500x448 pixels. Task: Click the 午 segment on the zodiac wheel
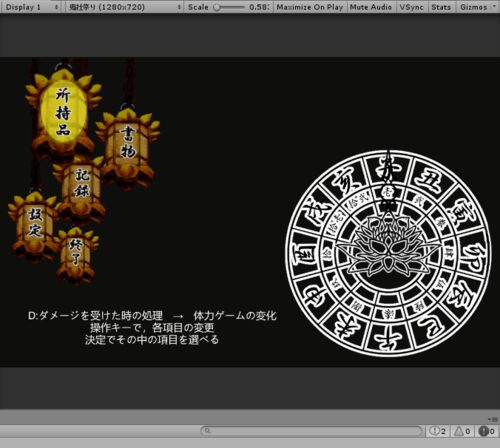388,337
